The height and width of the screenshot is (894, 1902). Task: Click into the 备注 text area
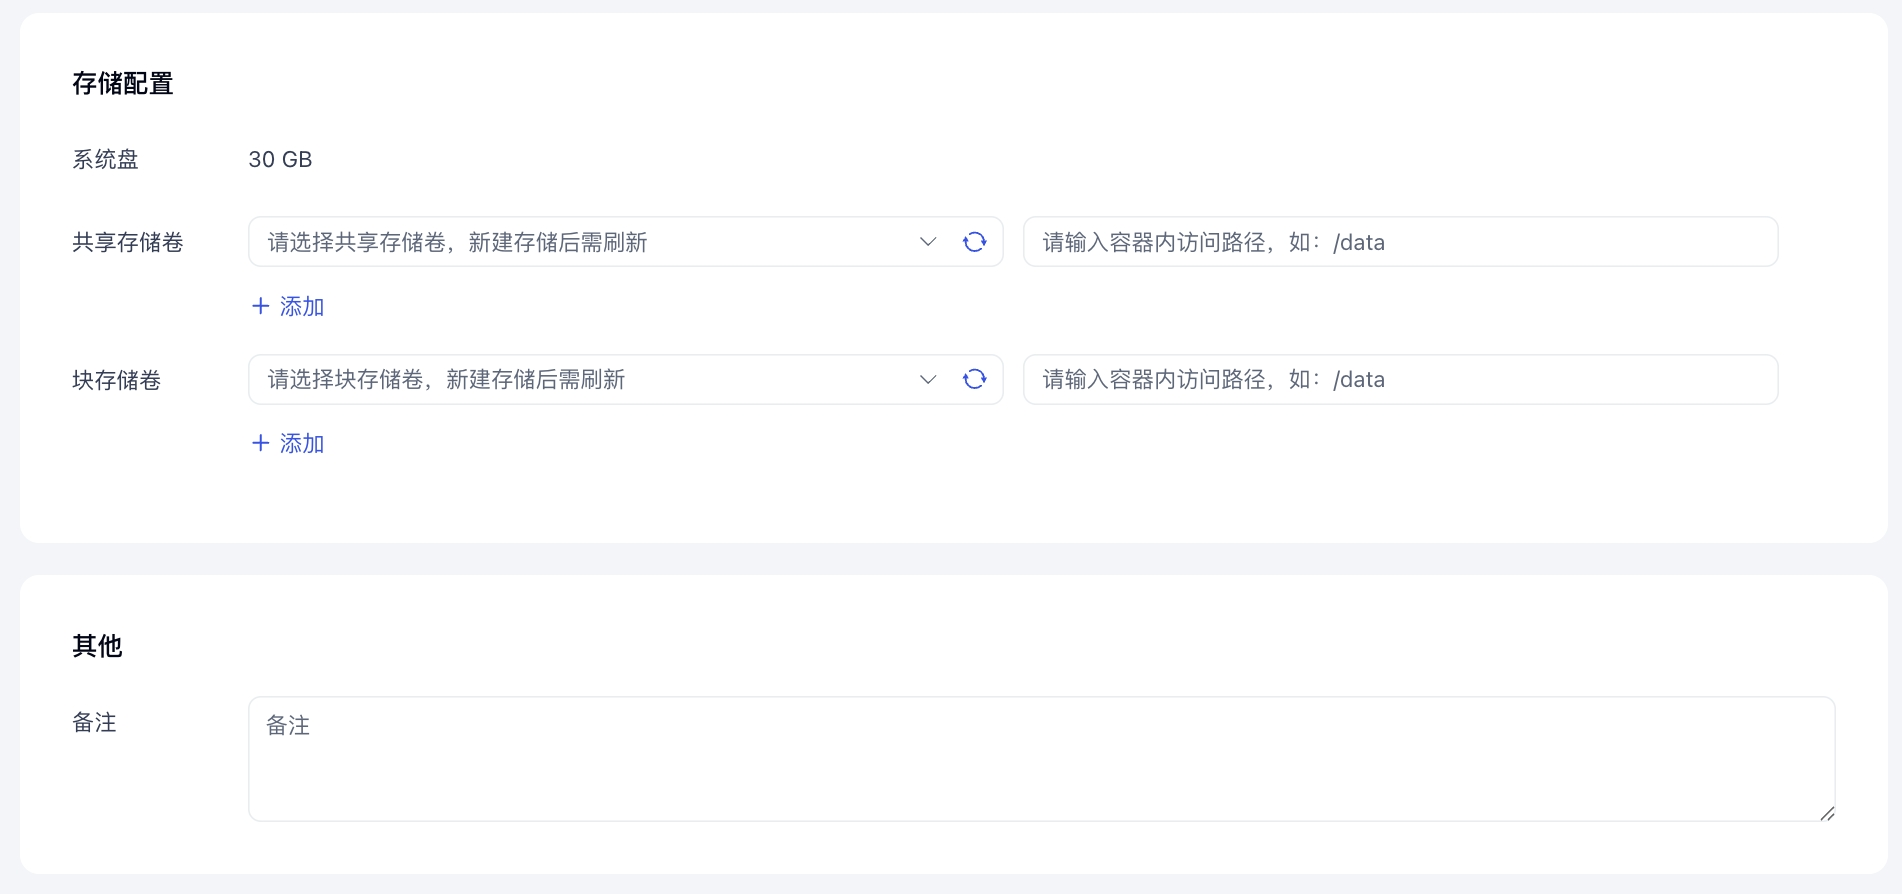(x=1040, y=759)
